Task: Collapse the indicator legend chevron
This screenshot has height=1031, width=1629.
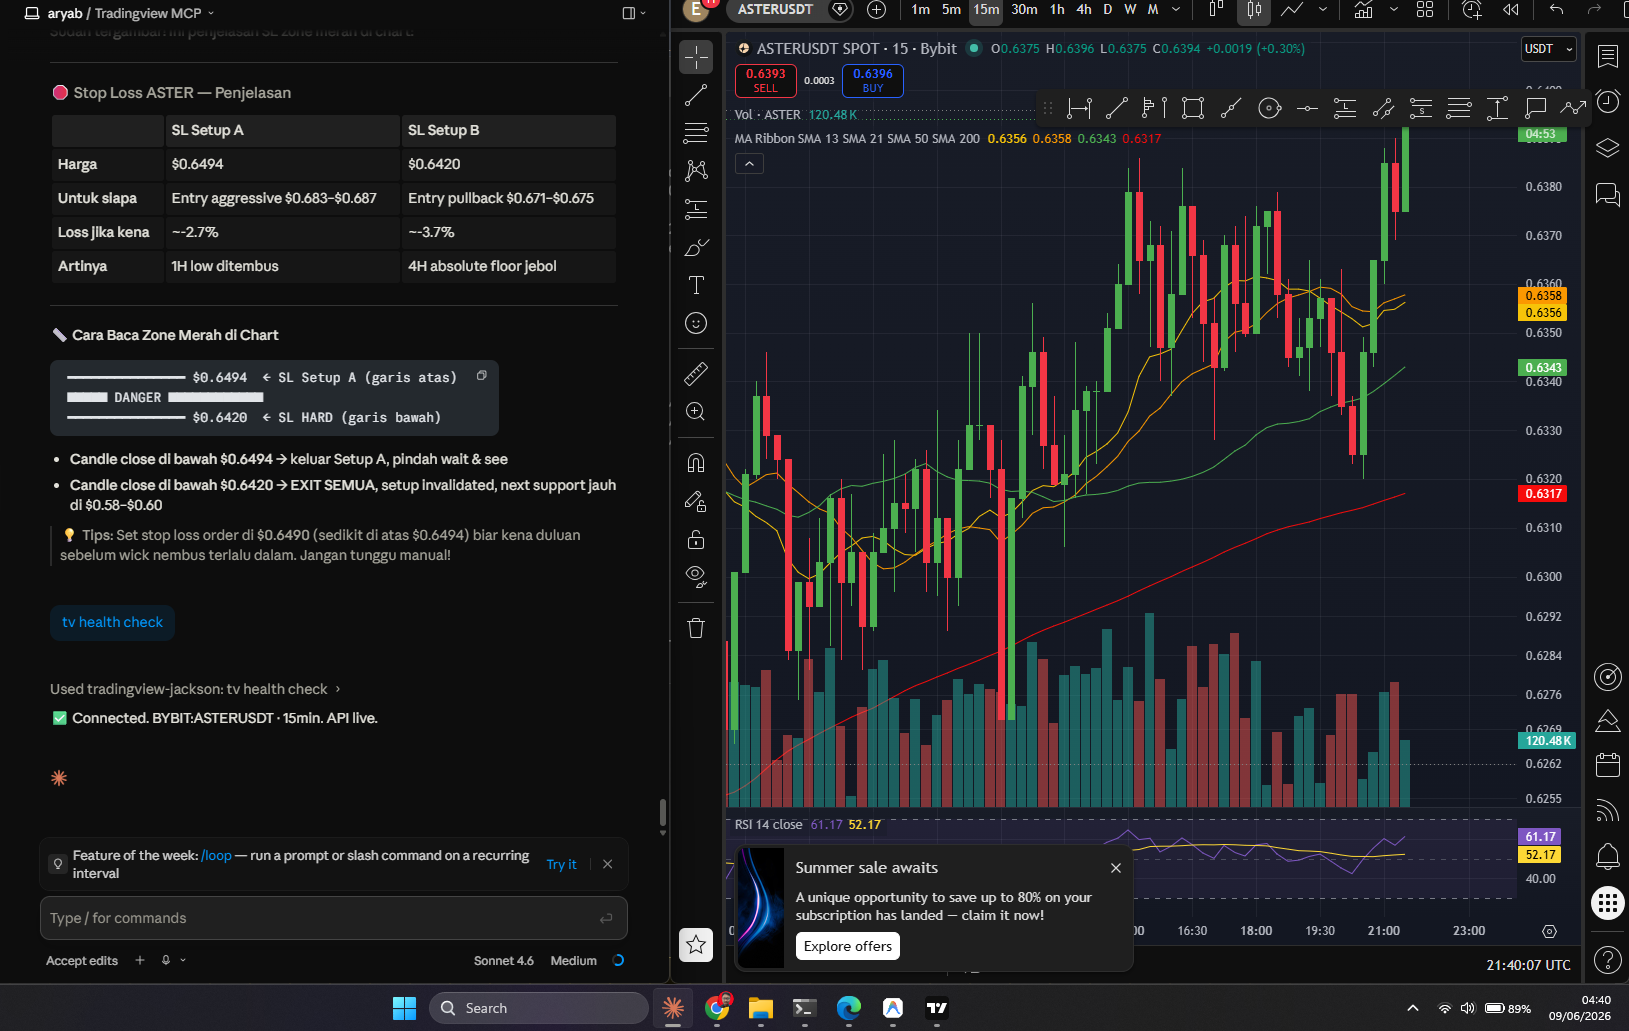Action: [749, 163]
